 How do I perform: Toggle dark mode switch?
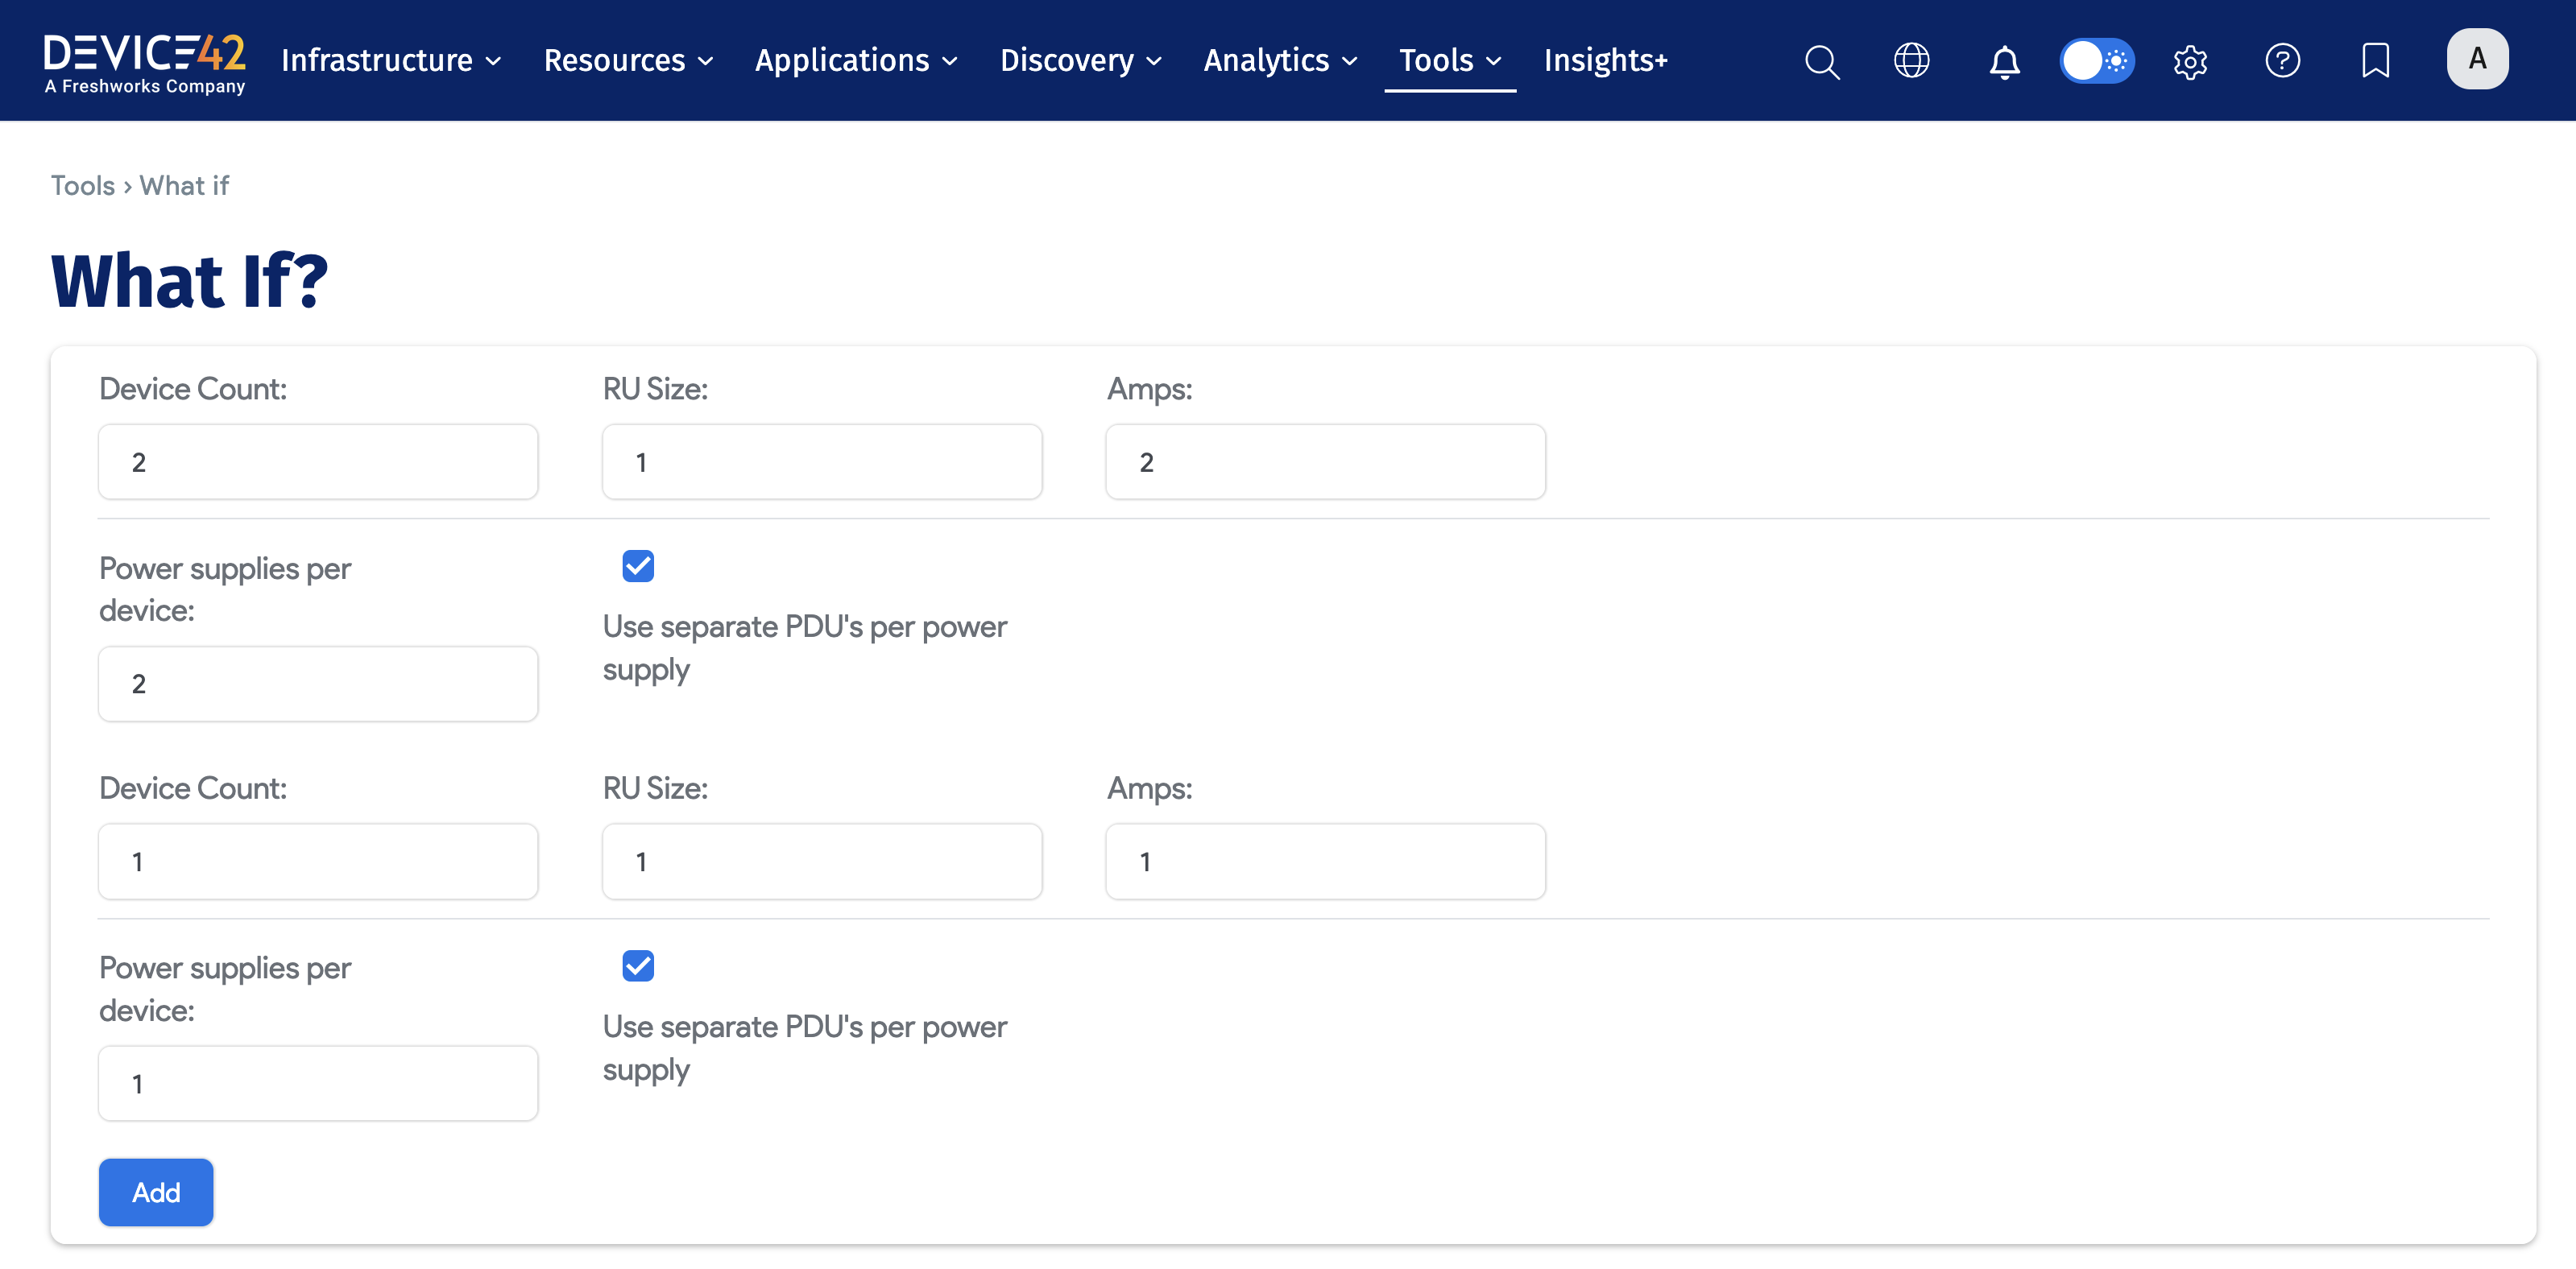[x=2097, y=61]
